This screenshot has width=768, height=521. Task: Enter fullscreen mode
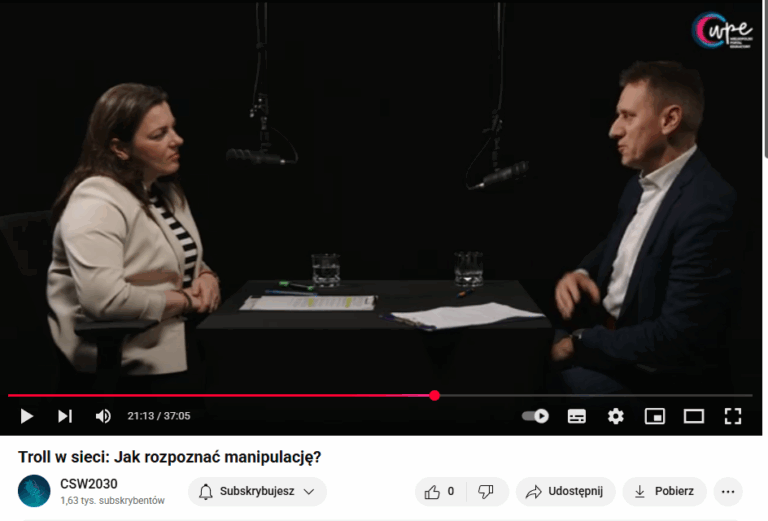[733, 416]
